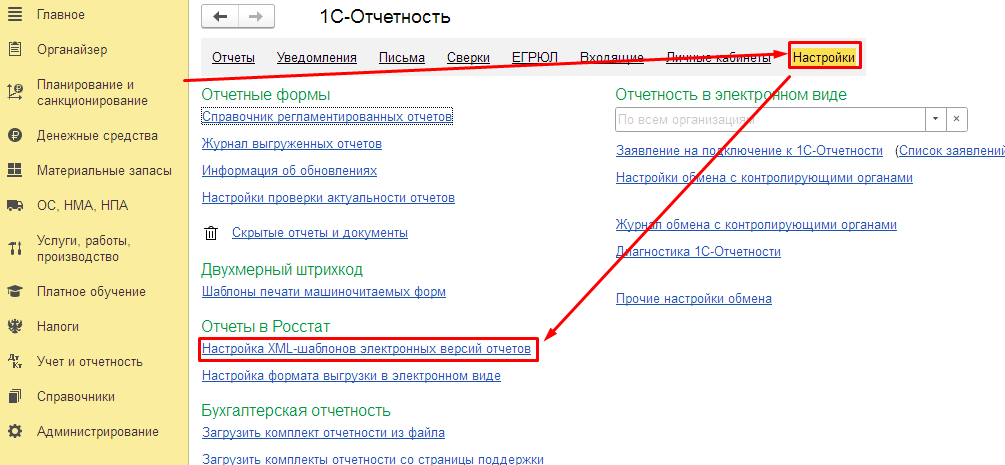Click the ОС, НМА, НПА truck icon
Viewport: 1005px width, 465px height.
coord(14,205)
